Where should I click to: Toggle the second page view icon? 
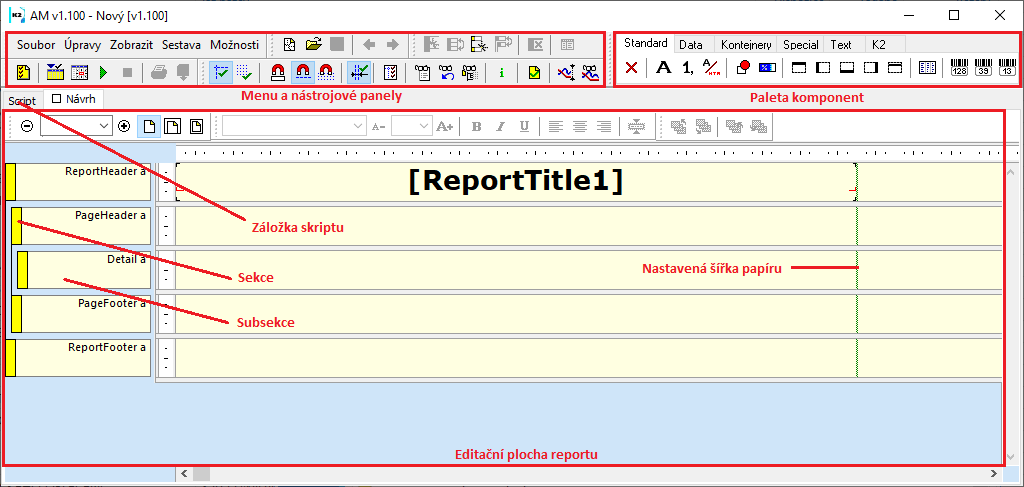[x=172, y=126]
